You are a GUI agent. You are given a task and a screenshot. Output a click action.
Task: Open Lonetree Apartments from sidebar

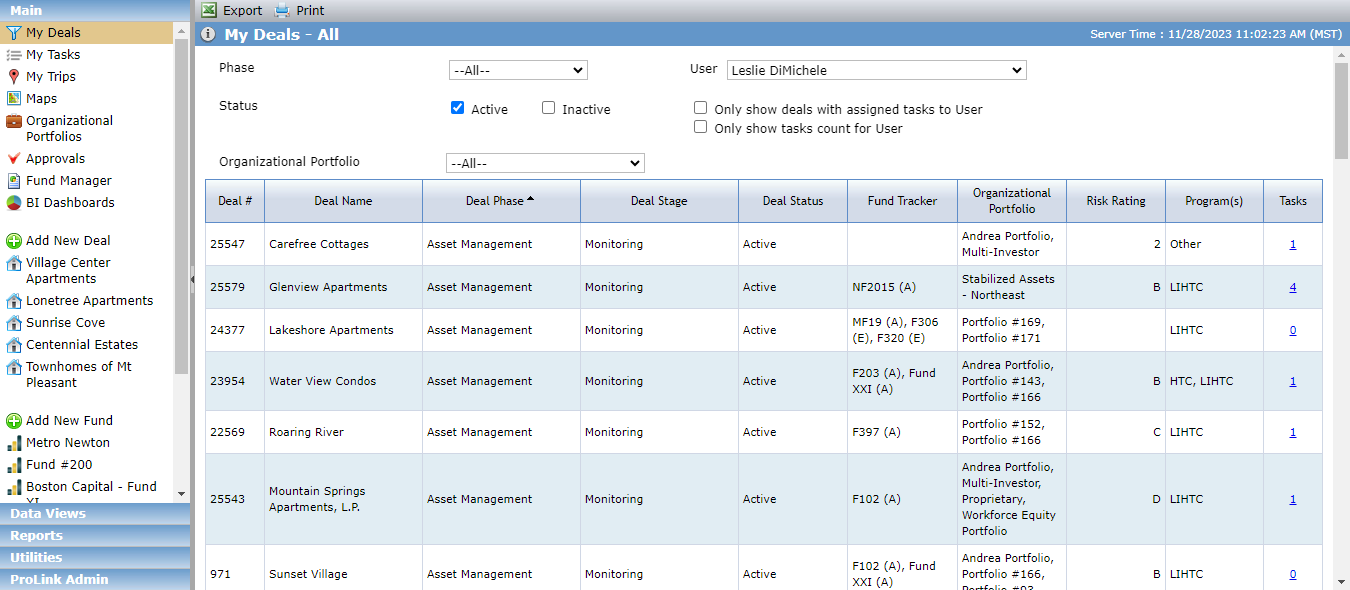(x=89, y=301)
